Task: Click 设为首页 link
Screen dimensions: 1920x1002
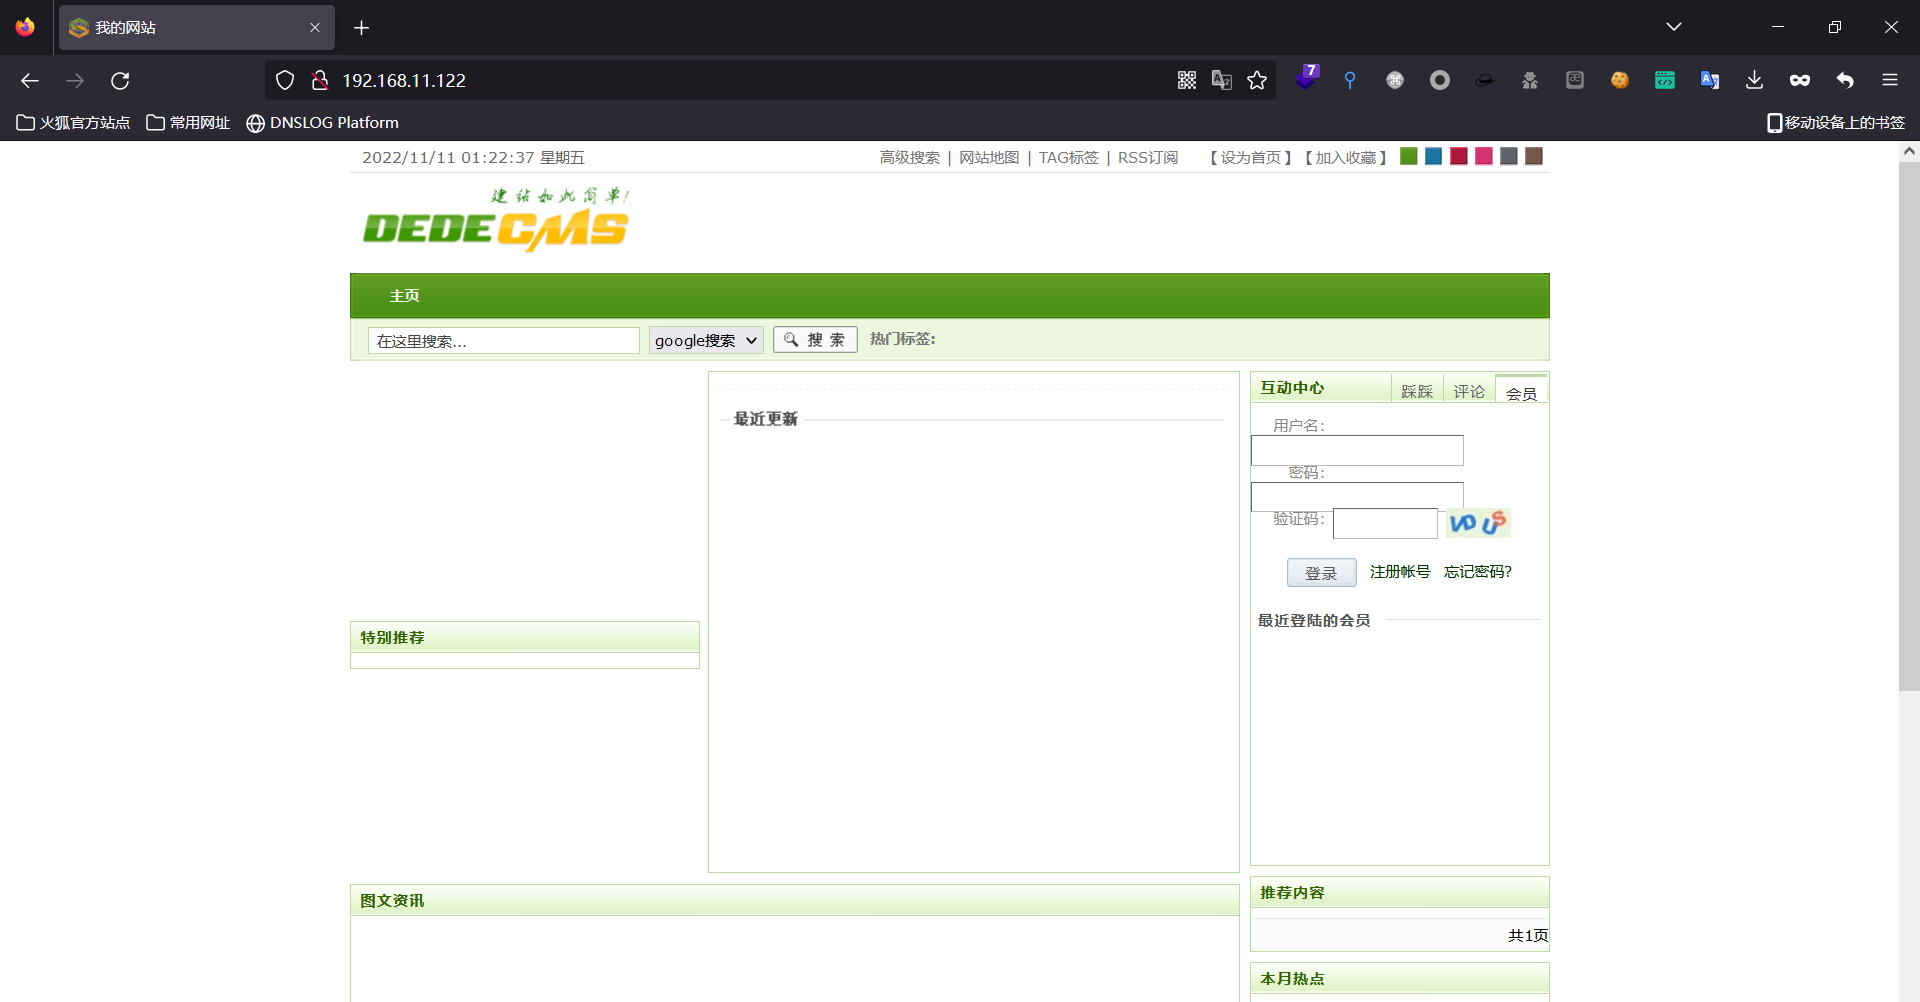Action: point(1251,157)
